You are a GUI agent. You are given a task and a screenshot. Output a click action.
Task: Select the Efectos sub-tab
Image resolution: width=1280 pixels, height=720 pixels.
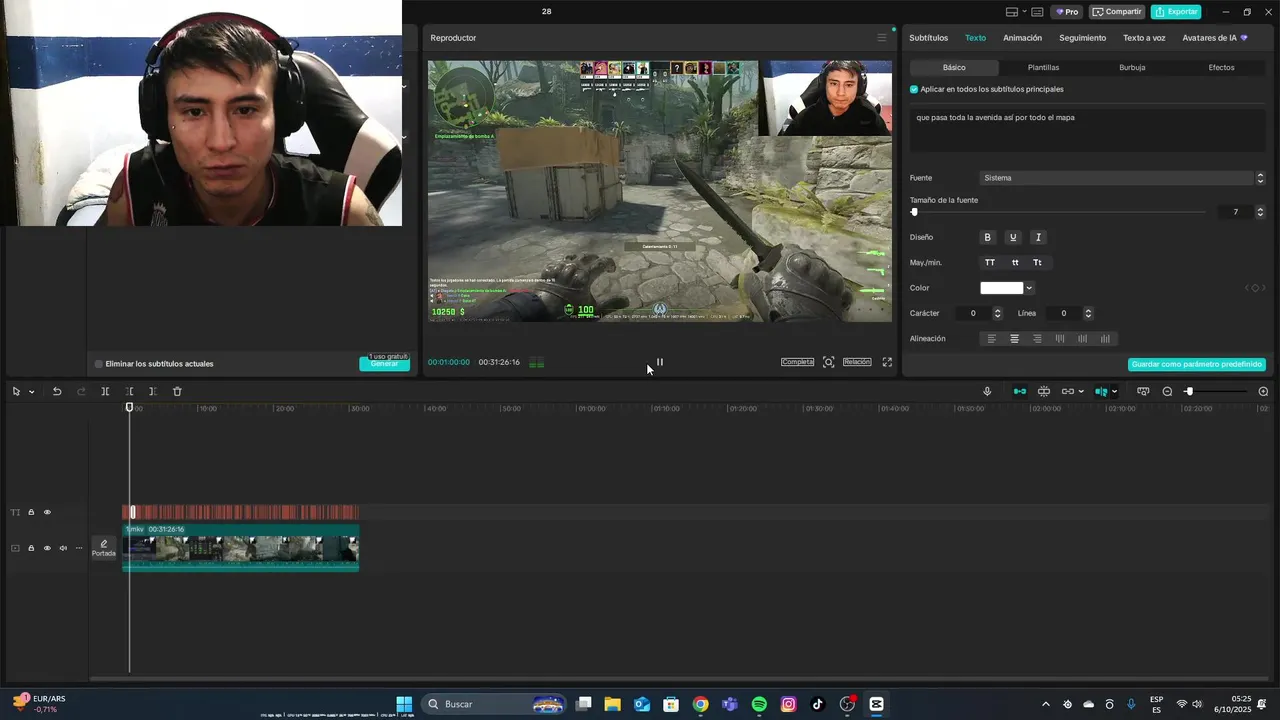pyautogui.click(x=1221, y=68)
